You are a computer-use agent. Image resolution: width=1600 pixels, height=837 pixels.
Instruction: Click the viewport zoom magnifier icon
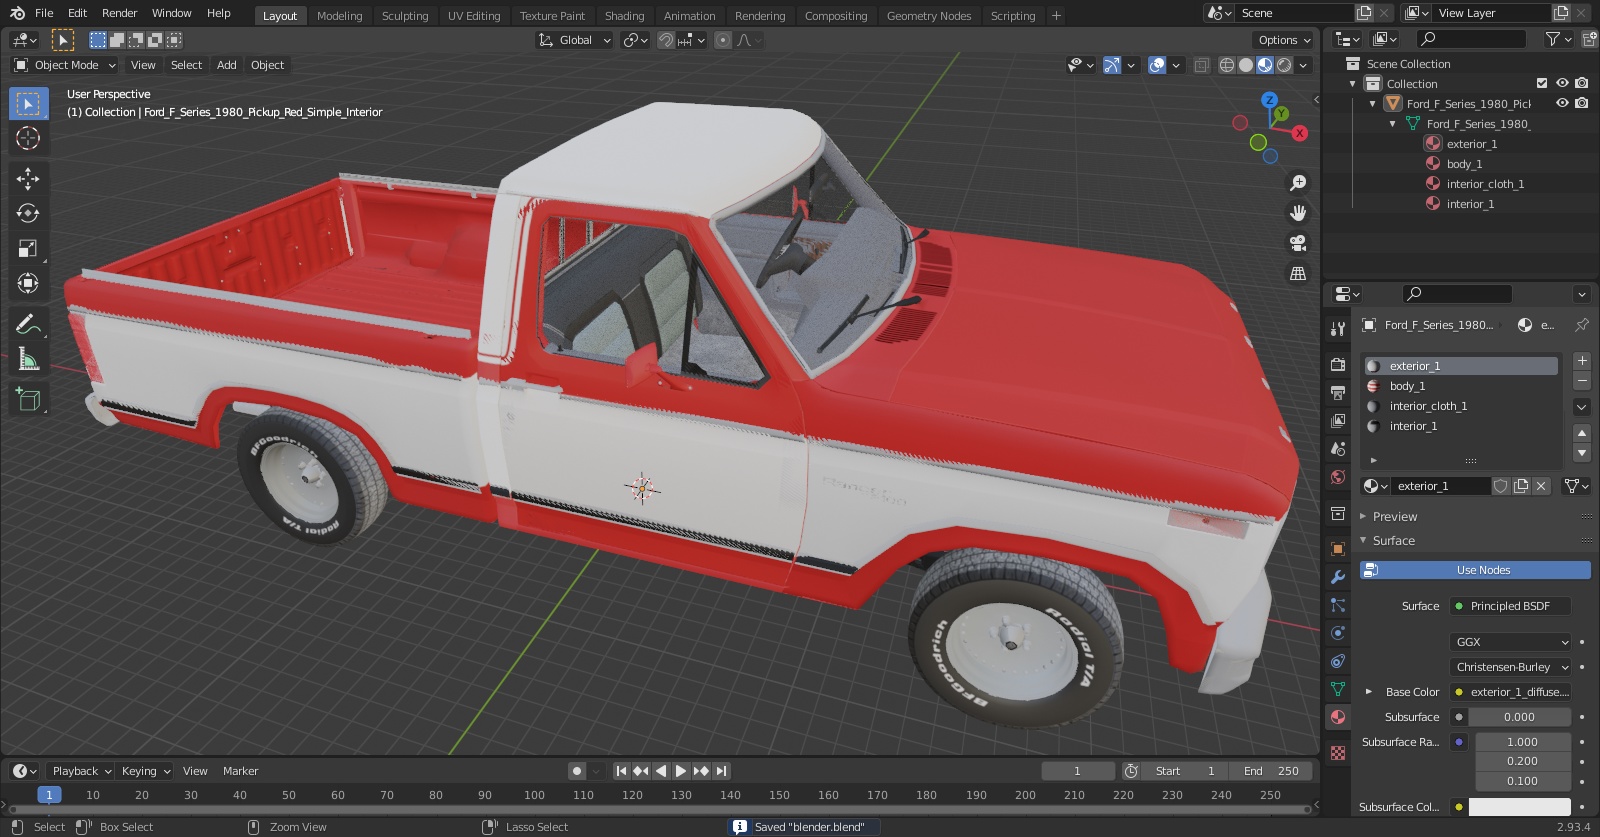pyautogui.click(x=1298, y=183)
